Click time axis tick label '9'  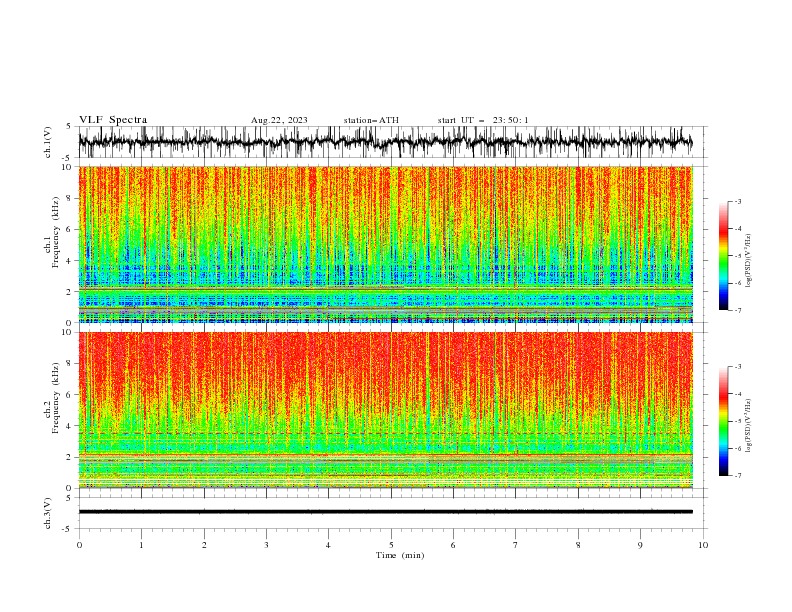(x=640, y=545)
